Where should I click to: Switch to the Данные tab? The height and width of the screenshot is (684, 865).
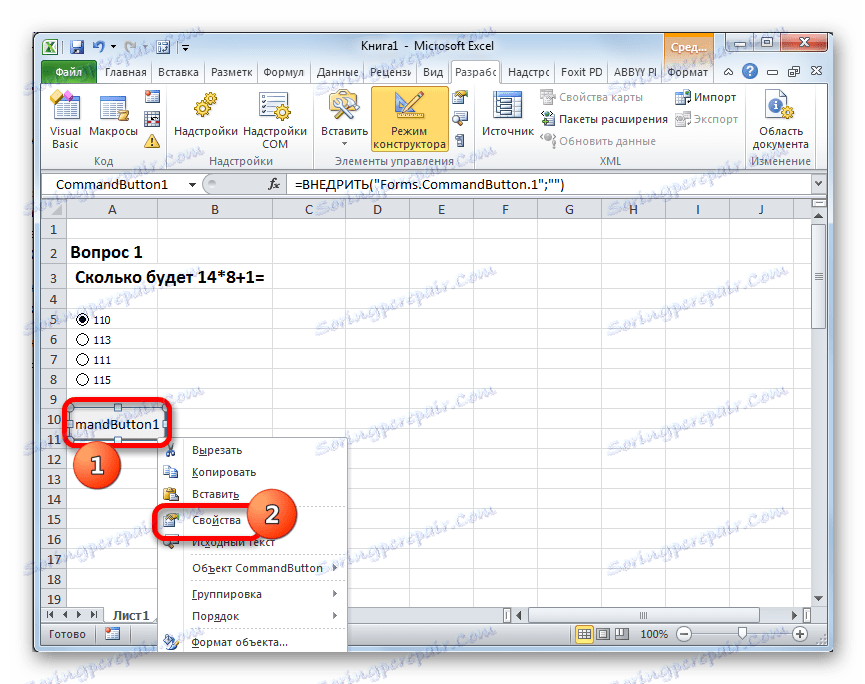[338, 72]
